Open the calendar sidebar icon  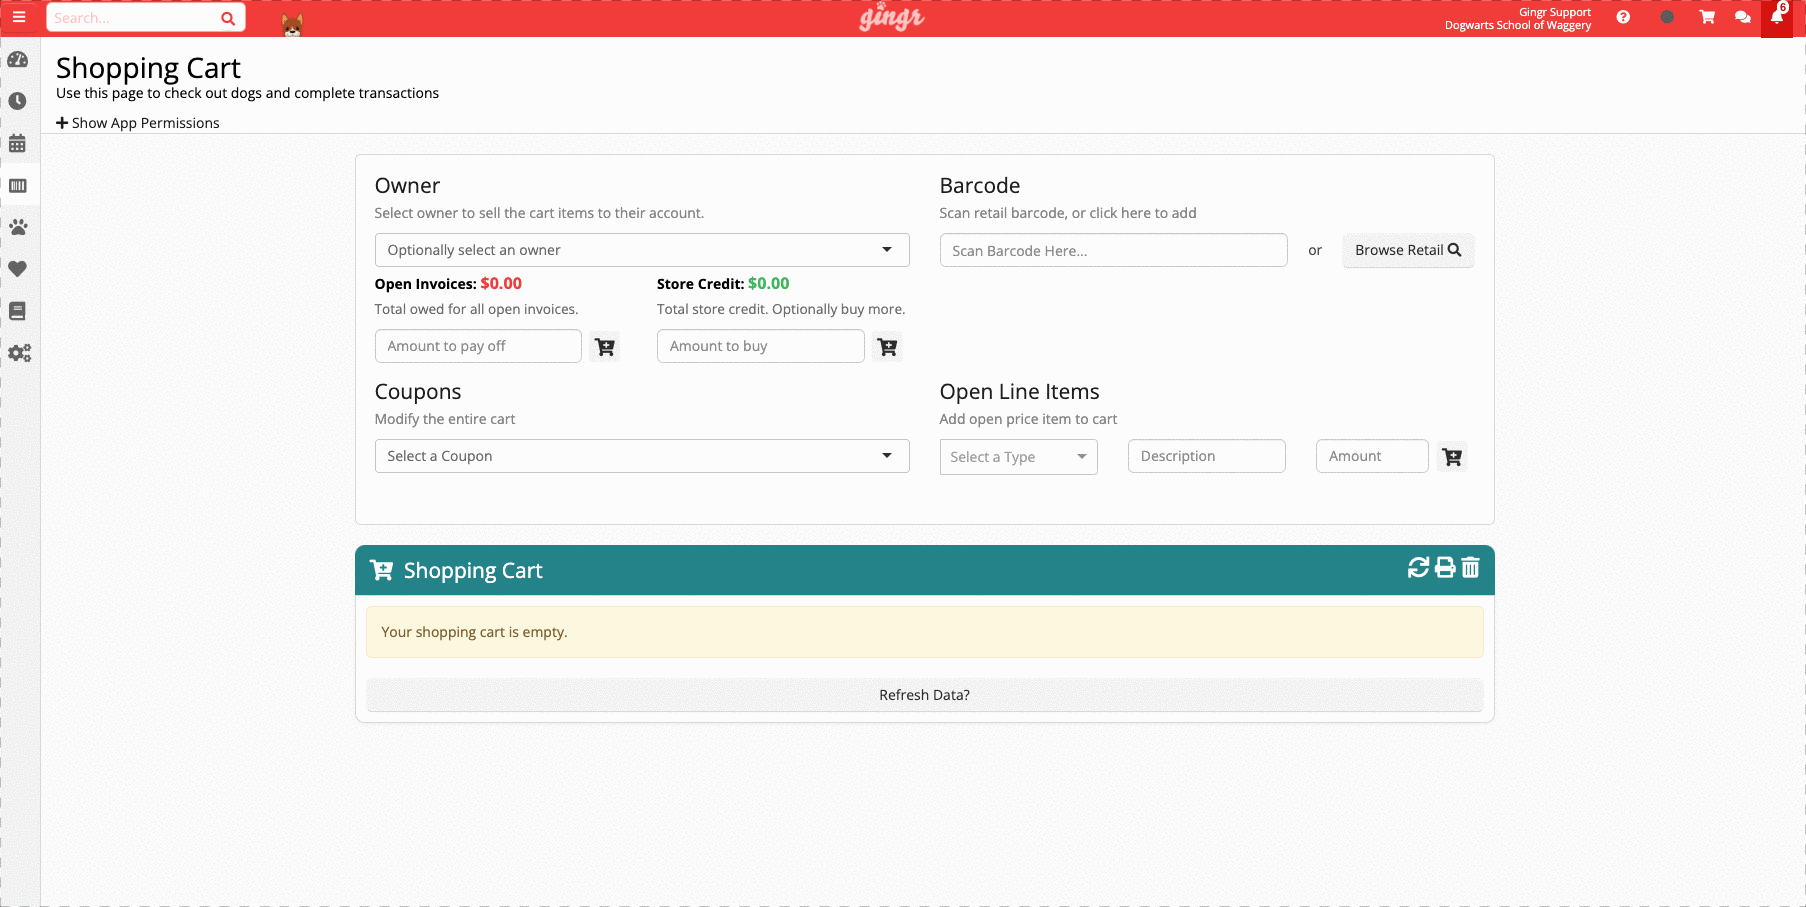pyautogui.click(x=18, y=143)
